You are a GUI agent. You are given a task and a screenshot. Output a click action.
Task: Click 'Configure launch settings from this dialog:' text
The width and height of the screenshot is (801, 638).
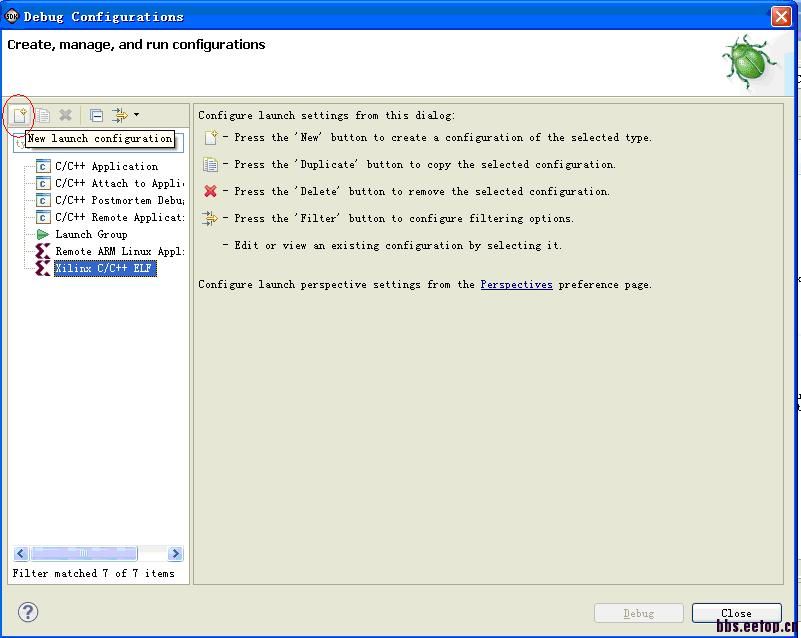[326, 115]
